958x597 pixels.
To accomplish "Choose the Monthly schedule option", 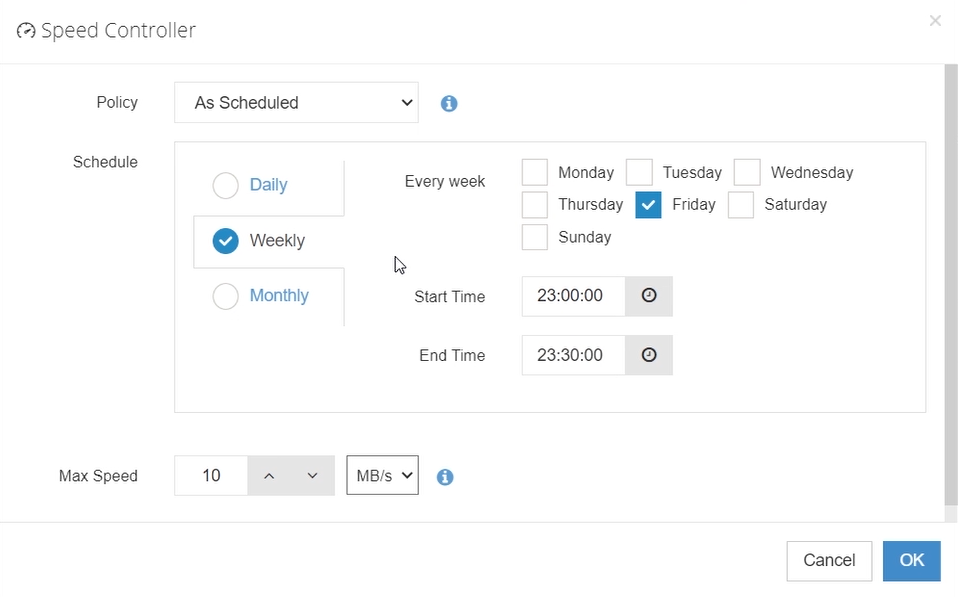I will (225, 296).
